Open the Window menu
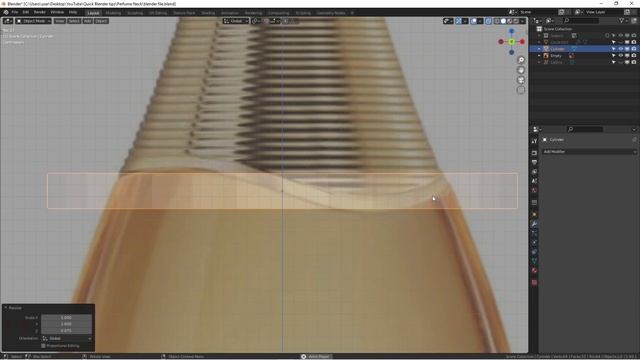This screenshot has height=360, width=640. (x=57, y=12)
